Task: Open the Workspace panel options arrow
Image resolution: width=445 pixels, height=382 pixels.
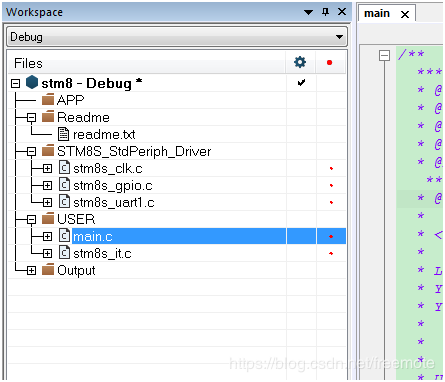Action: pos(308,12)
